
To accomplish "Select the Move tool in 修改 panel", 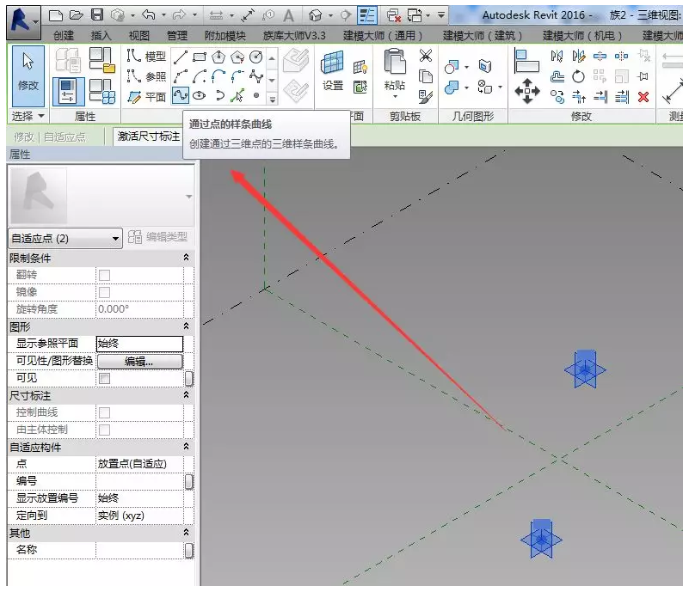I will click(526, 91).
